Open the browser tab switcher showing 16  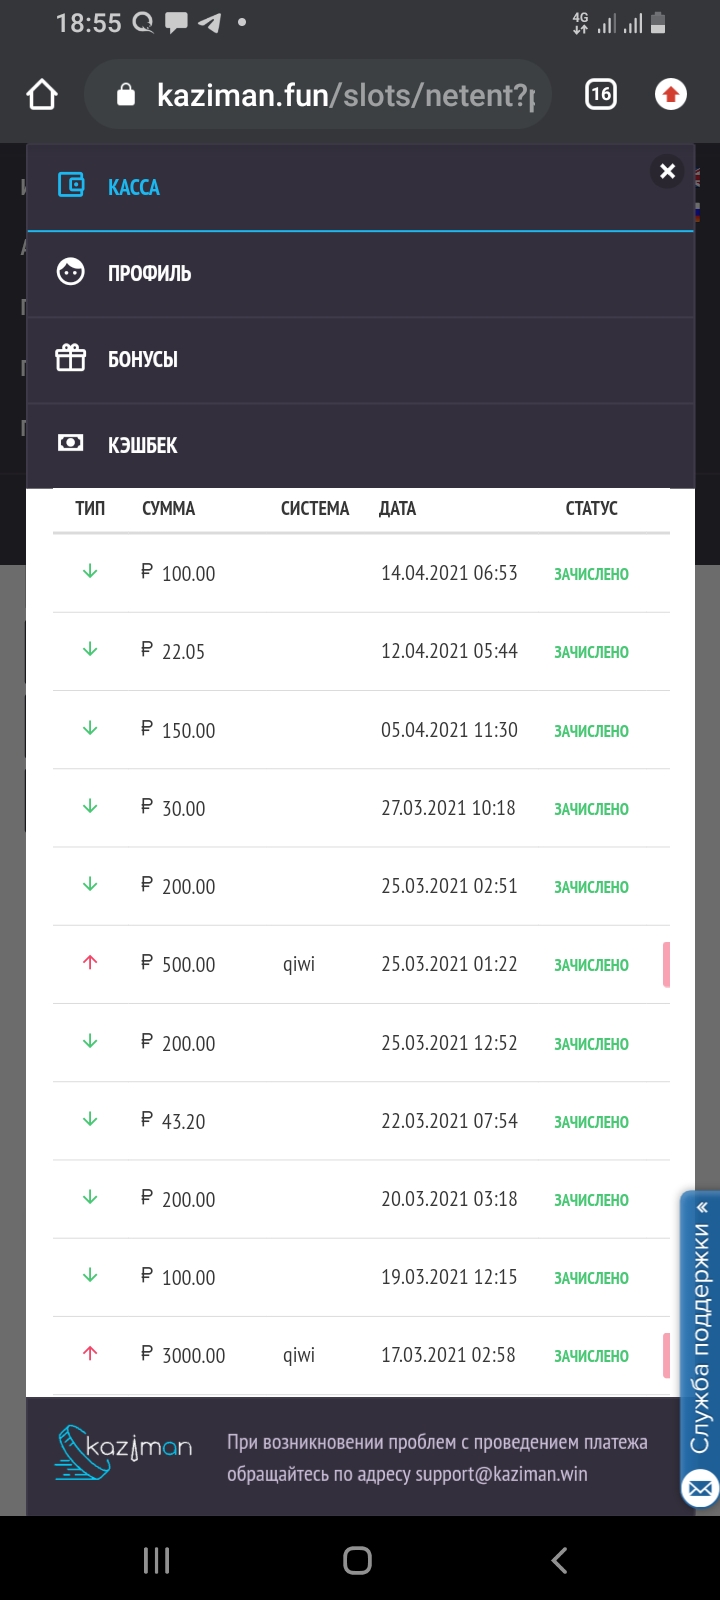point(600,95)
